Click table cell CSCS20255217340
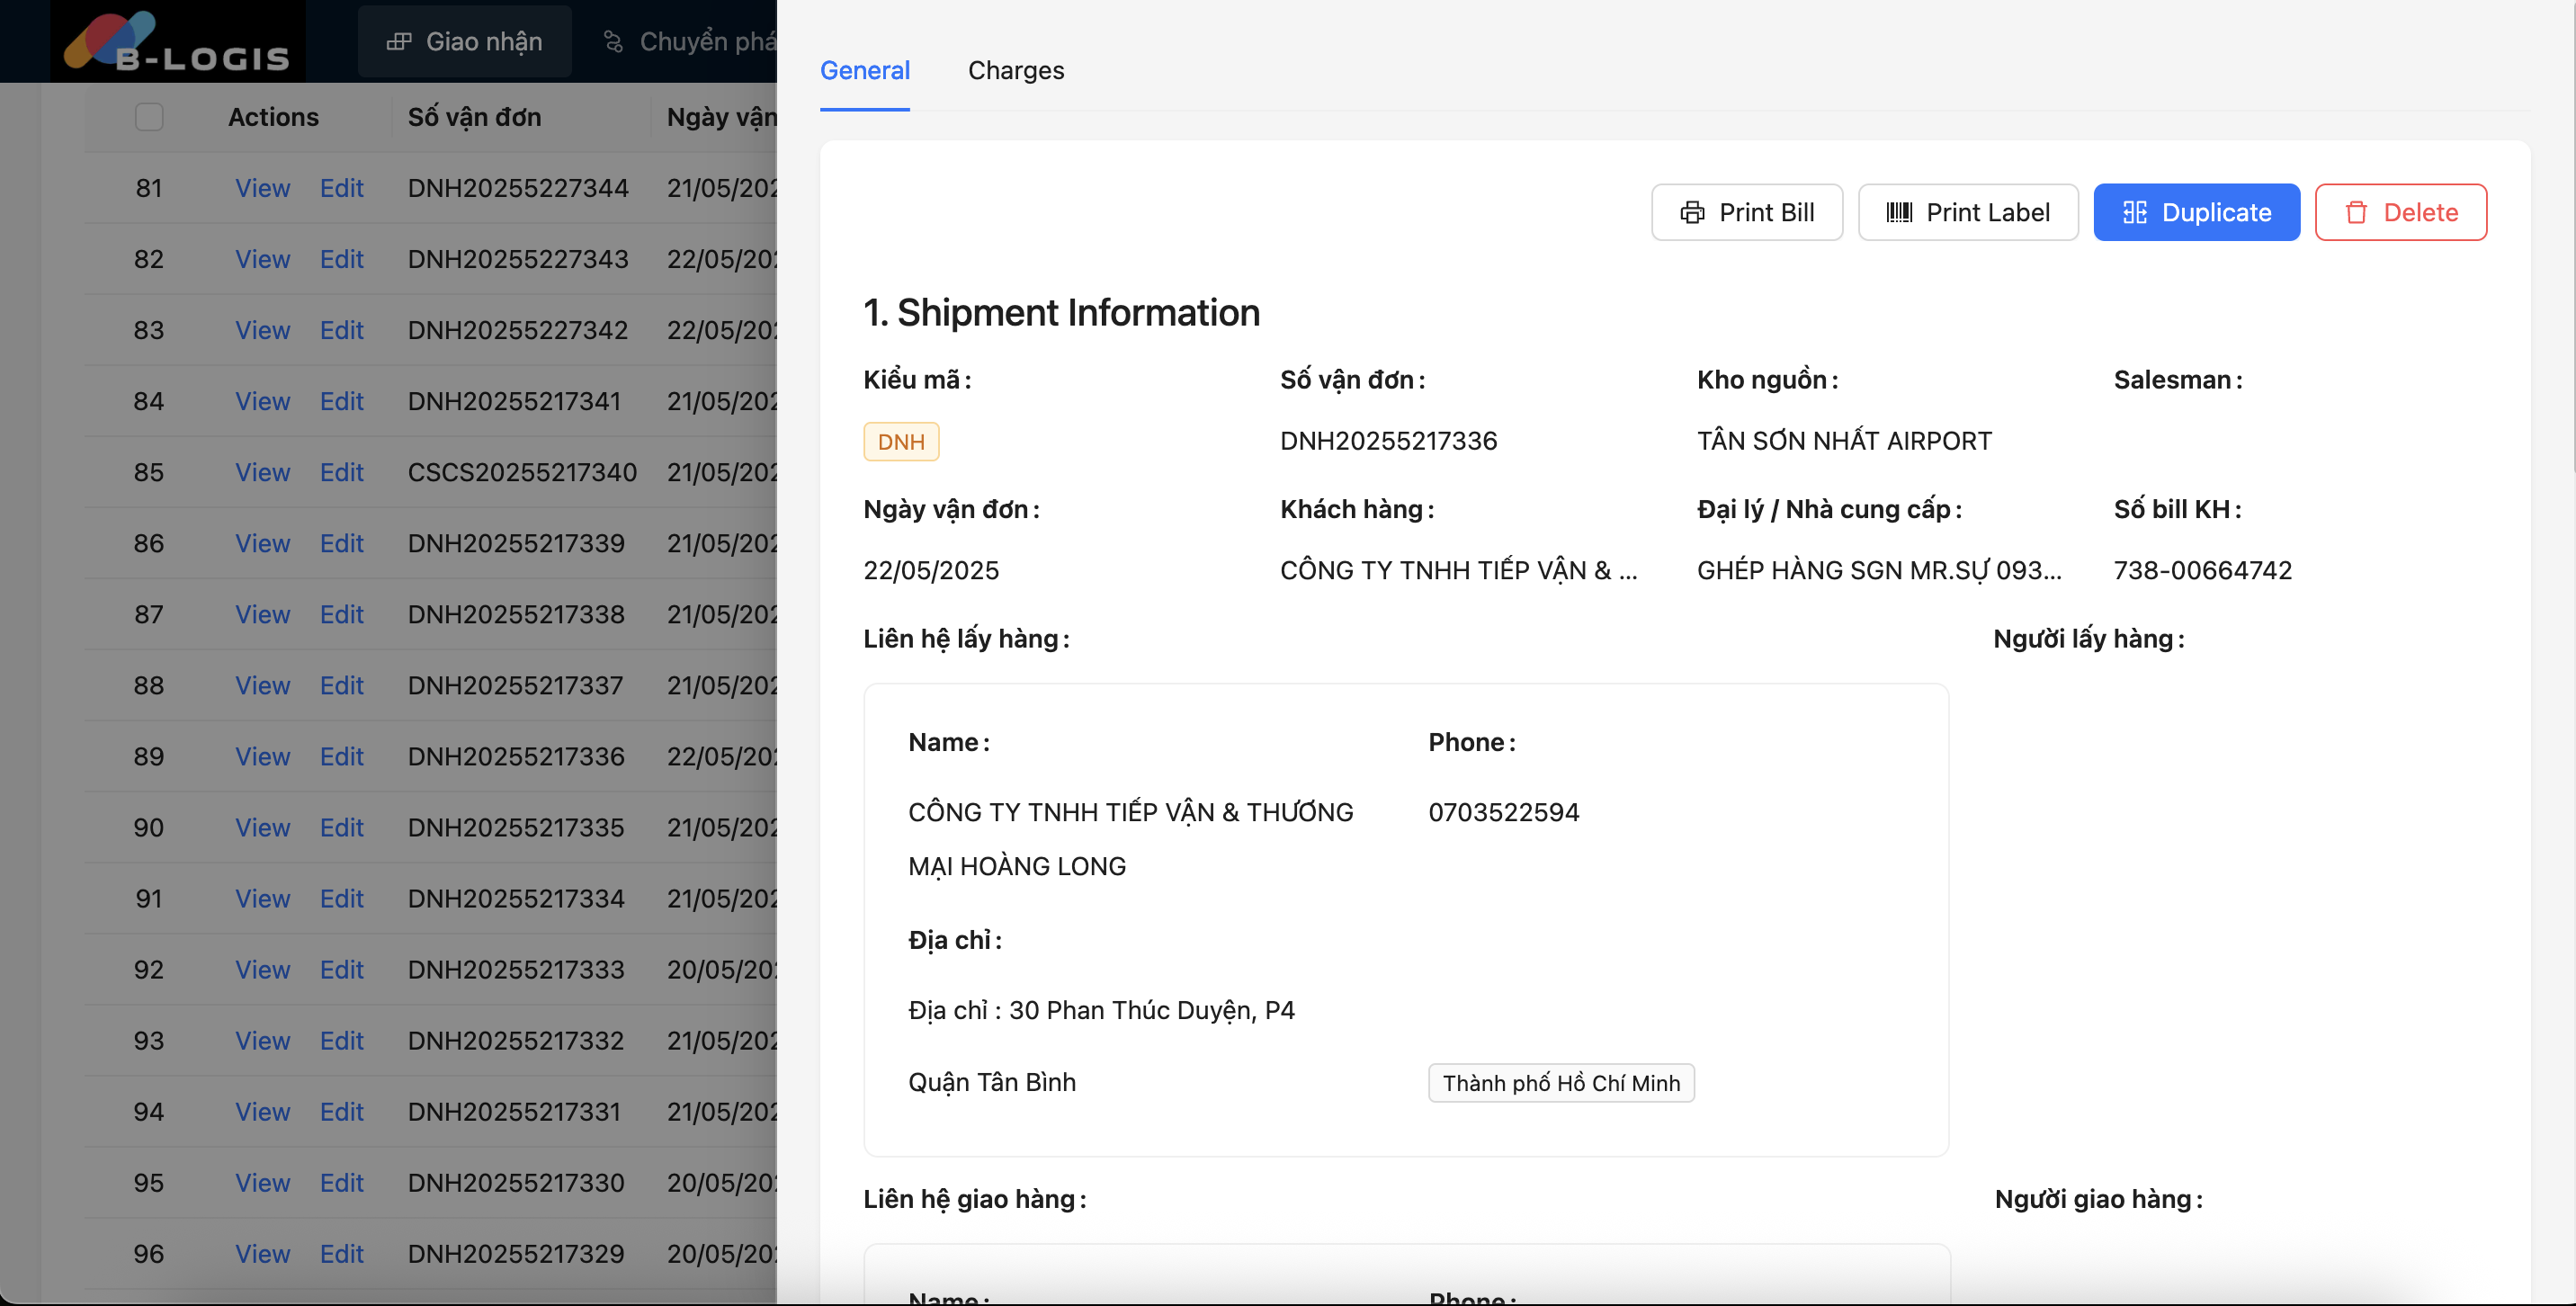The height and width of the screenshot is (1306, 2576). click(x=522, y=472)
